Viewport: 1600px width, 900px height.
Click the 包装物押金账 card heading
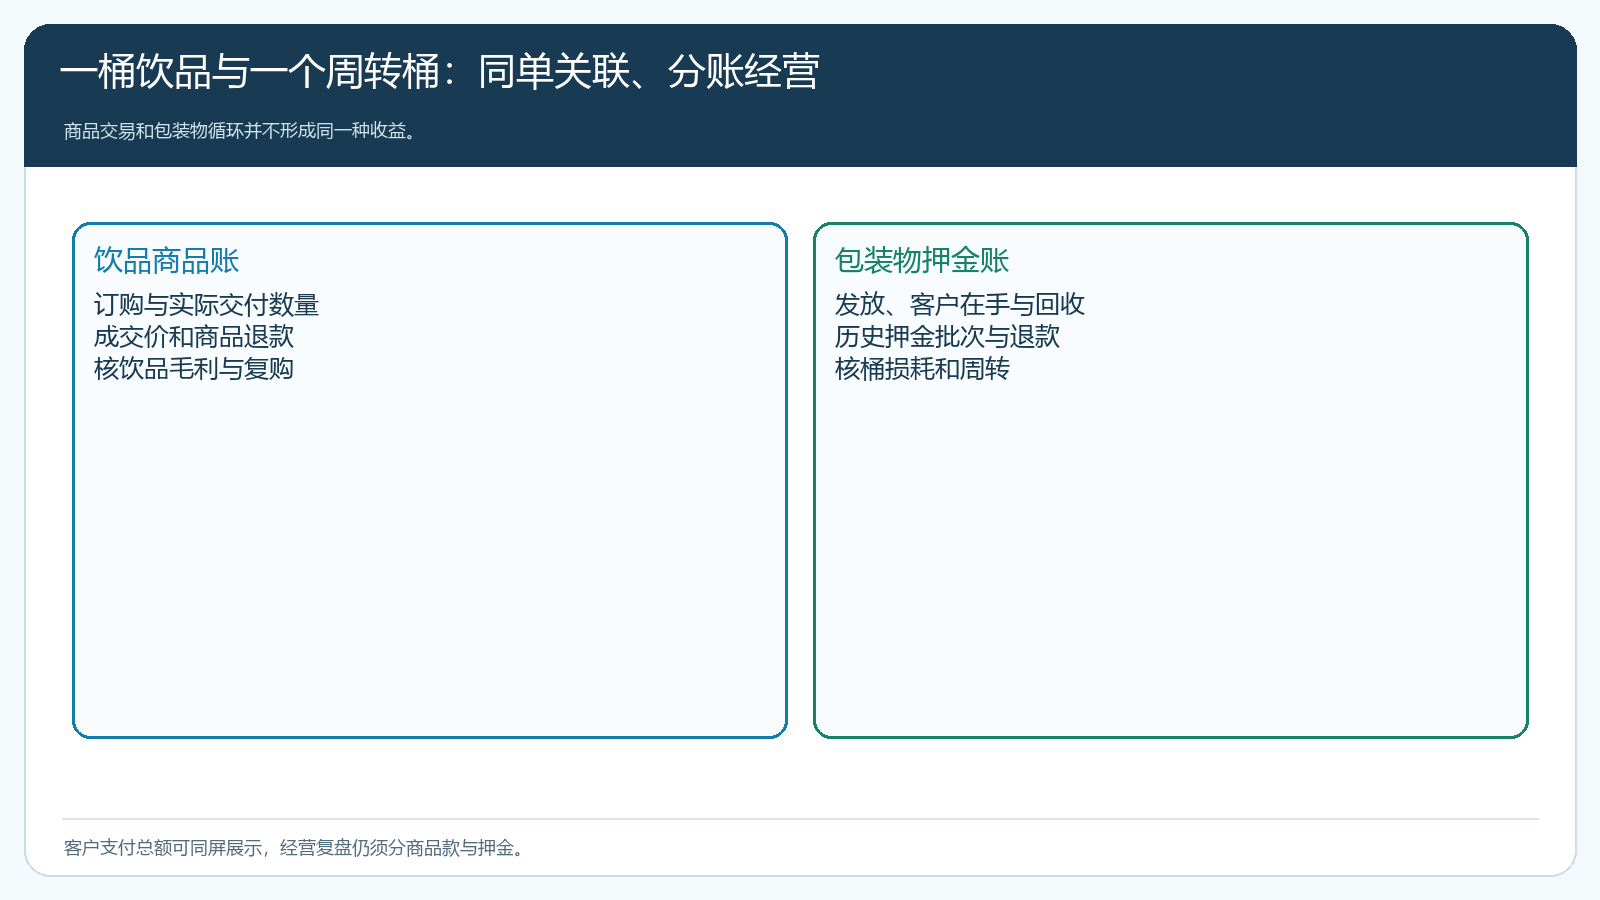[x=922, y=260]
